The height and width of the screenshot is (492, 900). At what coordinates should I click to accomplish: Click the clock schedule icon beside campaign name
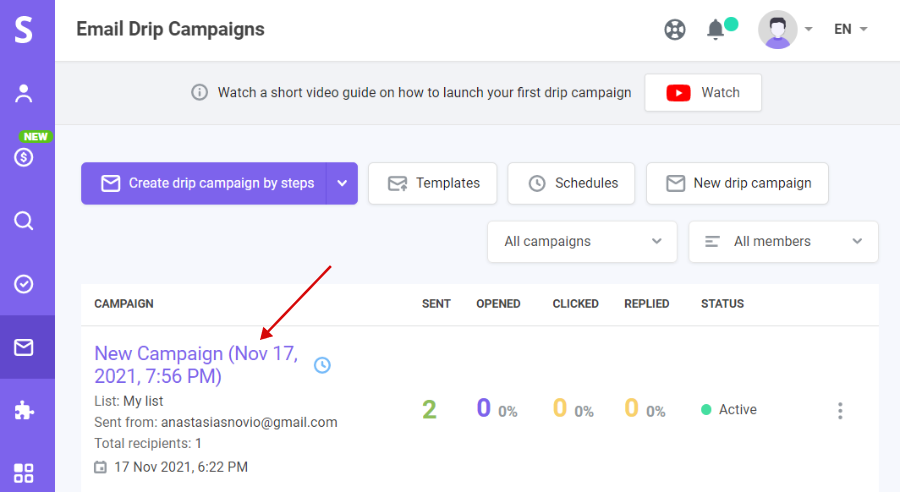pyautogui.click(x=322, y=365)
